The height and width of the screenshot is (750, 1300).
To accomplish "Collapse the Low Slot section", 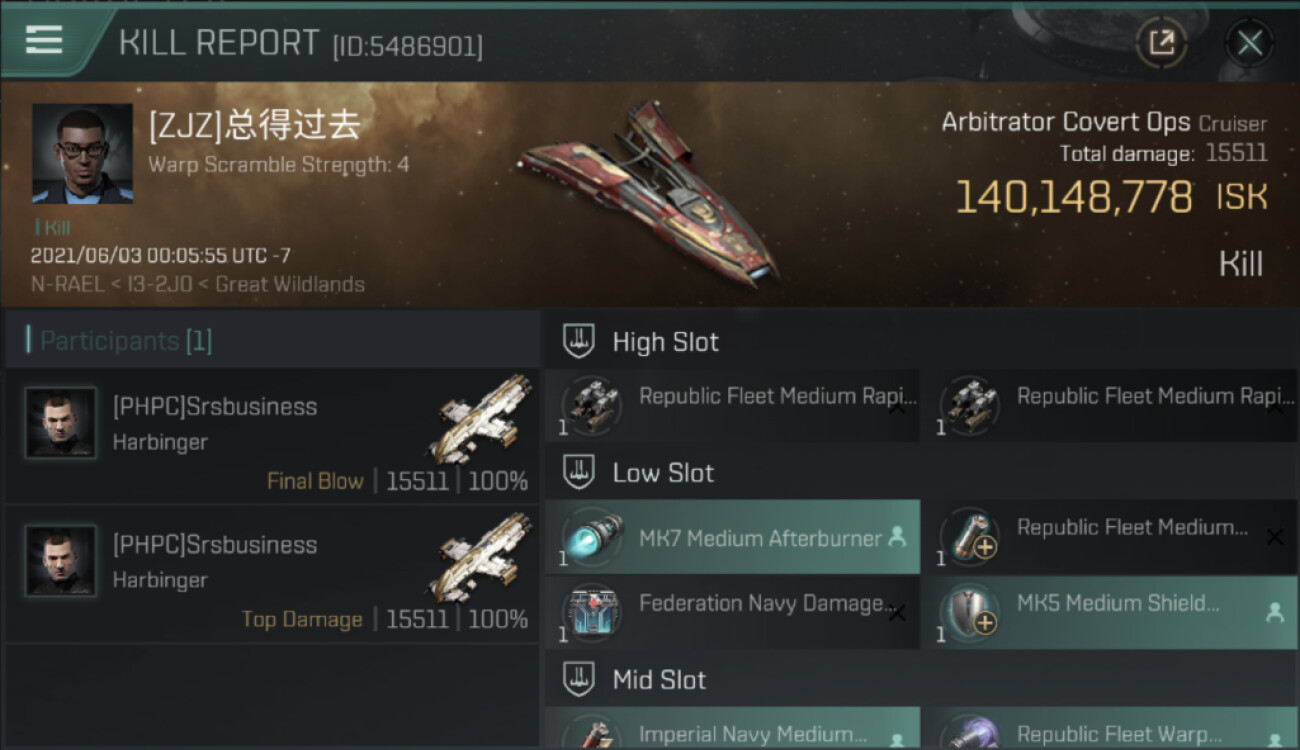I will point(579,473).
